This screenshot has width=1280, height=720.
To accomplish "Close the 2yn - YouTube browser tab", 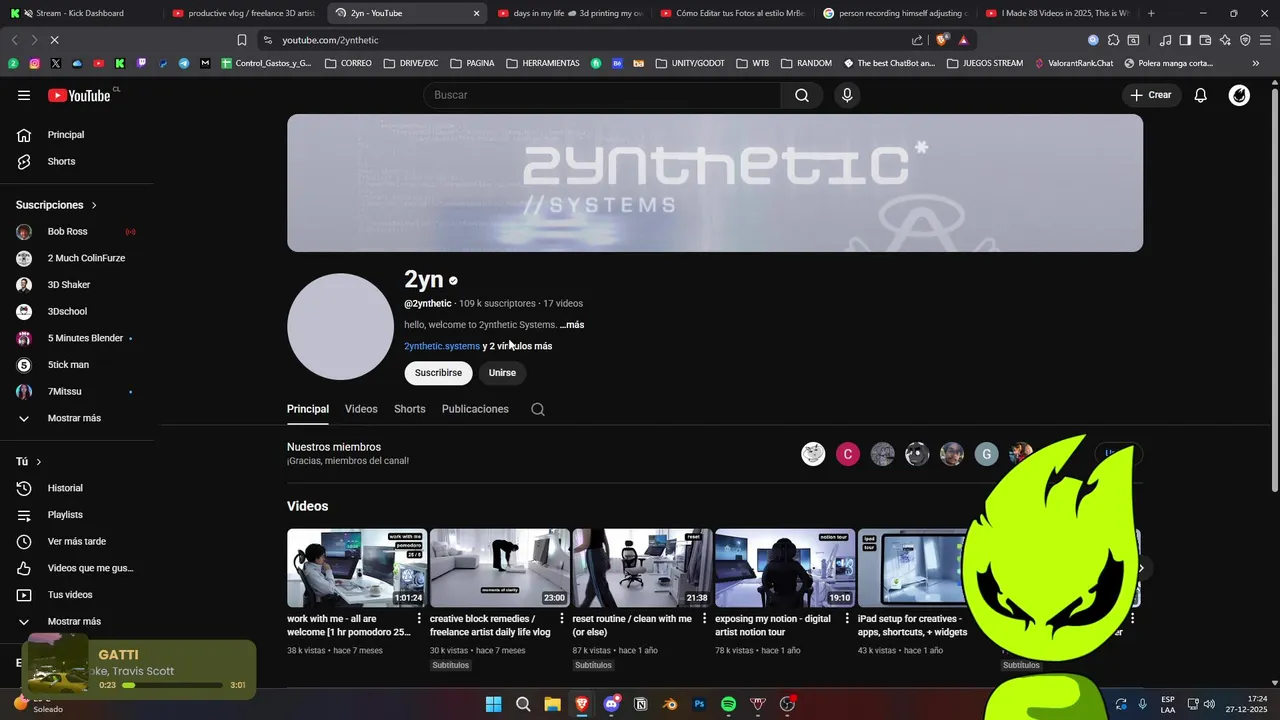I will point(476,13).
